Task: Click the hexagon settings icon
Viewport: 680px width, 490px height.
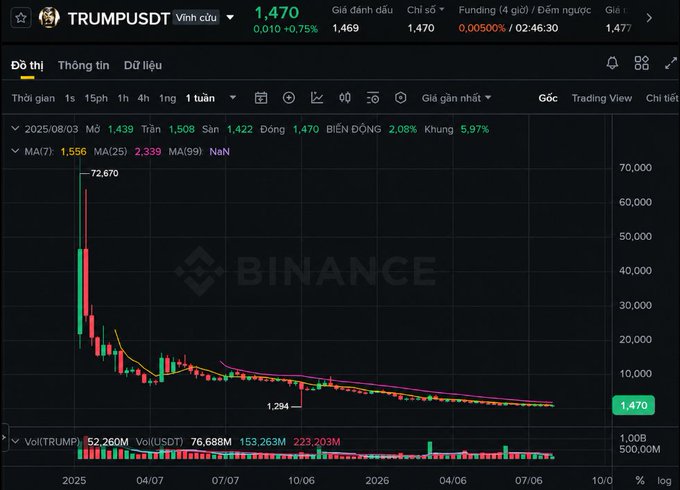Action: click(400, 98)
